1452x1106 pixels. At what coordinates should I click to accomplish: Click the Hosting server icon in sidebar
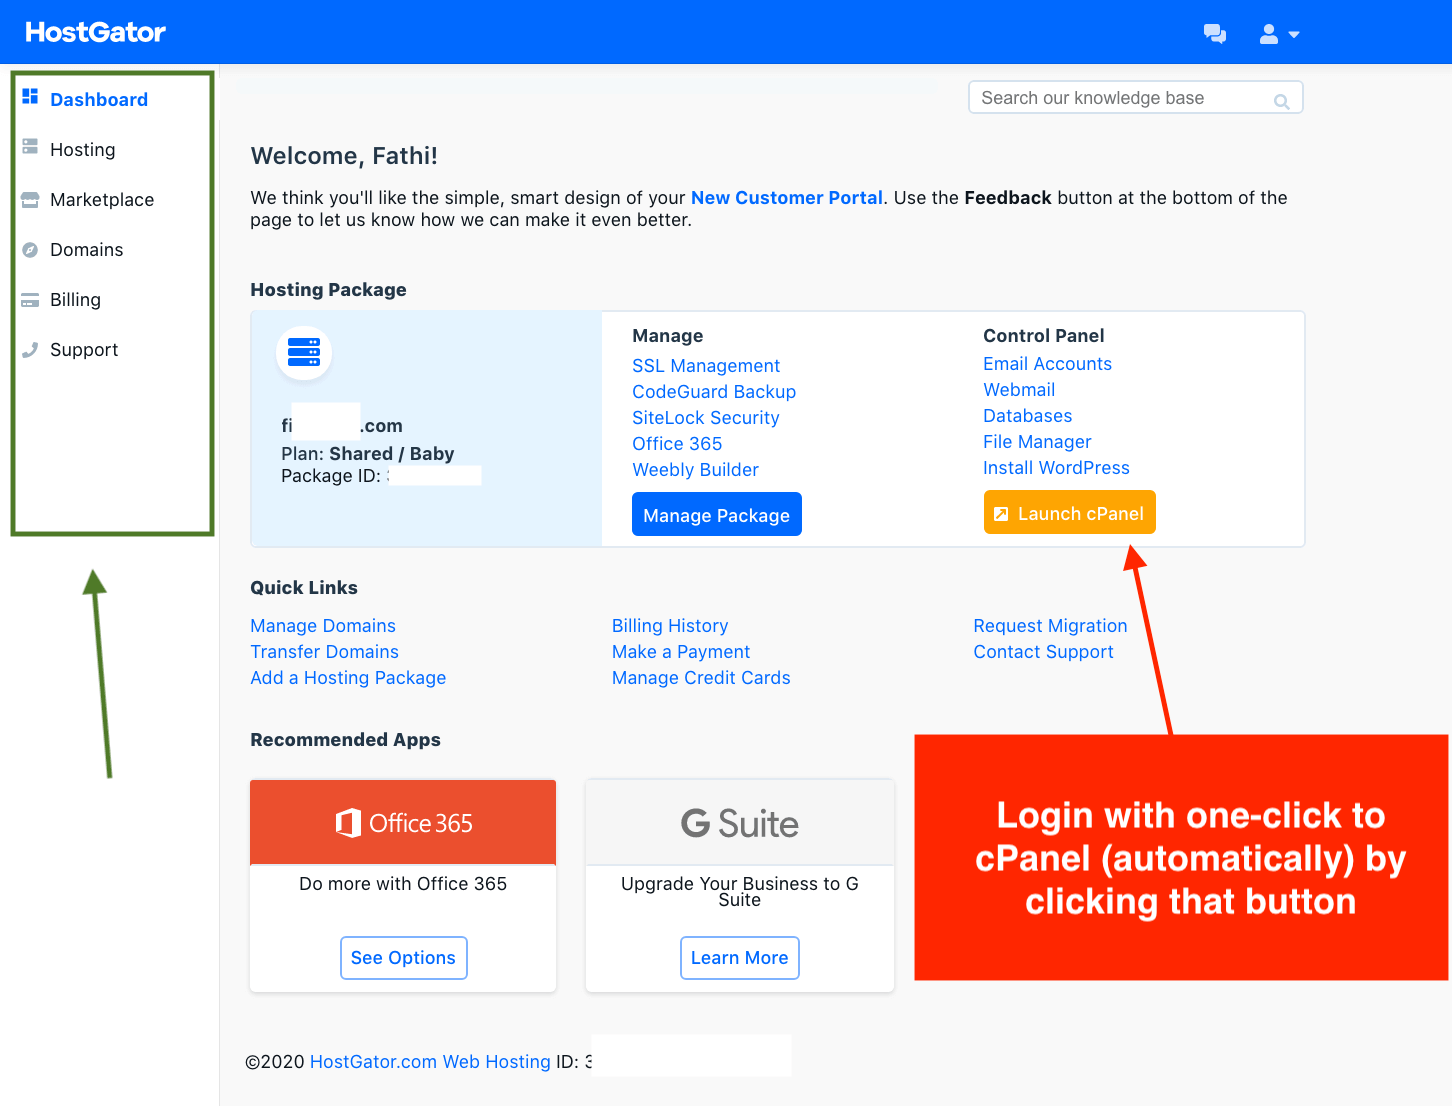30,147
